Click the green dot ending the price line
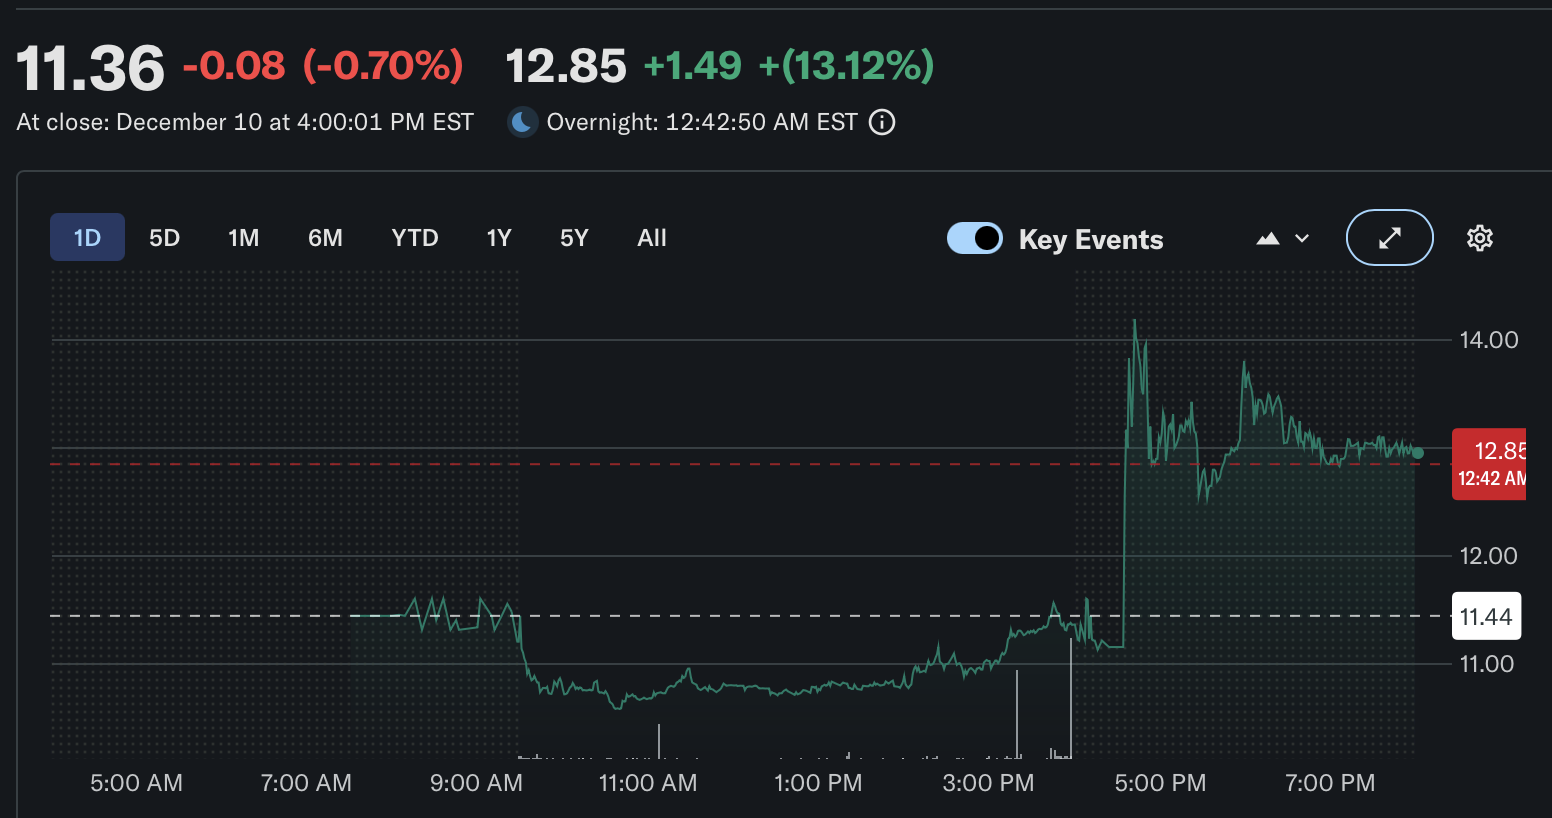The image size is (1552, 818). [x=1417, y=453]
